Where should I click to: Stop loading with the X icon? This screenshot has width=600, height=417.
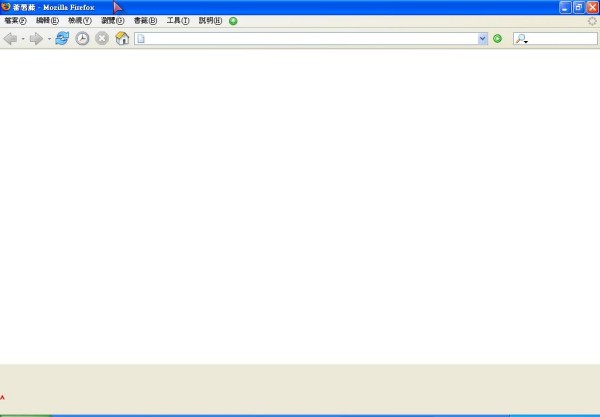coord(102,38)
